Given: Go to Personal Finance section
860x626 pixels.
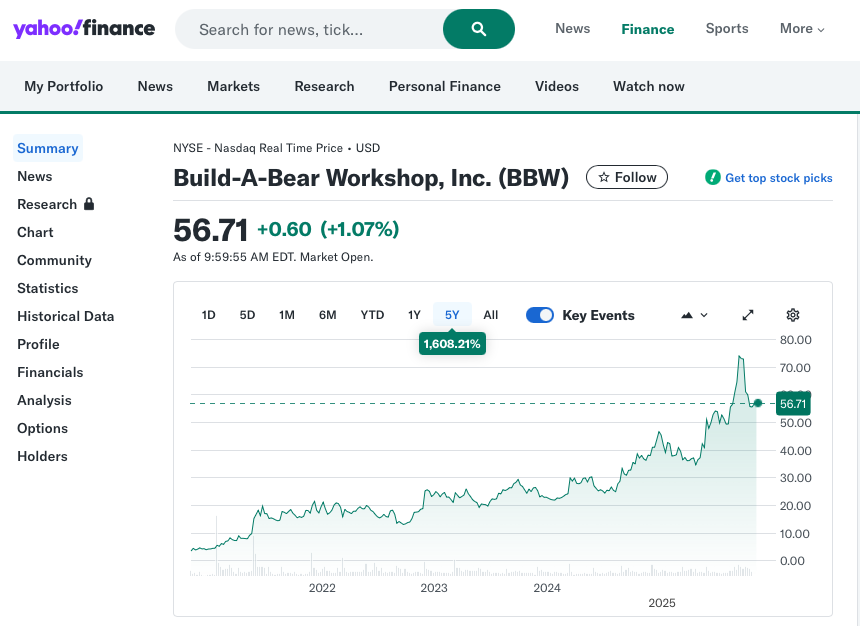Looking at the screenshot, I should [x=444, y=86].
